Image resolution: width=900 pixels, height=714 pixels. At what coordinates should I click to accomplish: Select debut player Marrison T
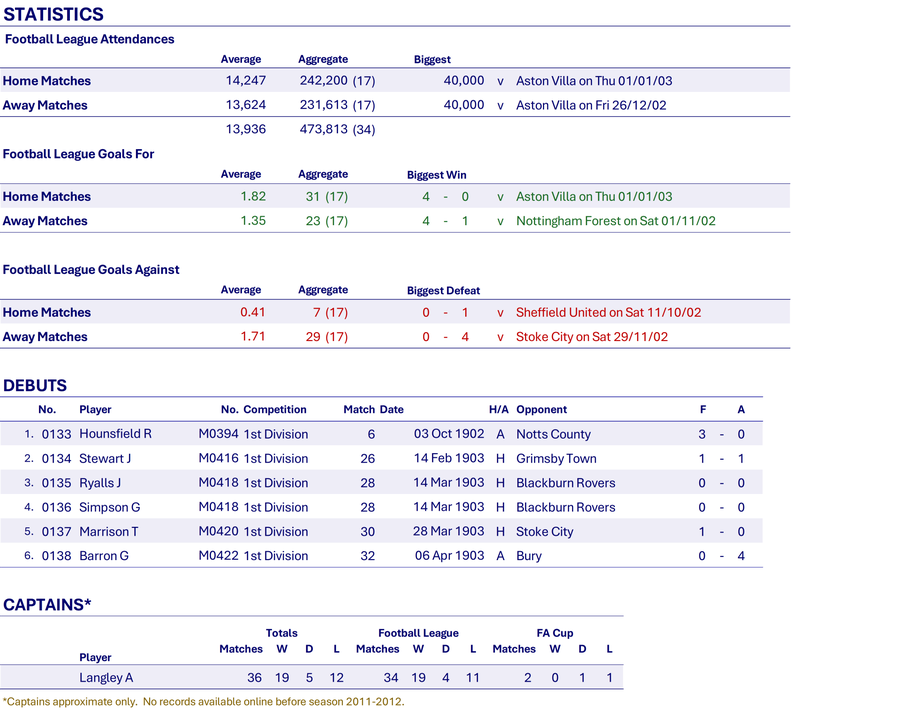[x=108, y=531]
